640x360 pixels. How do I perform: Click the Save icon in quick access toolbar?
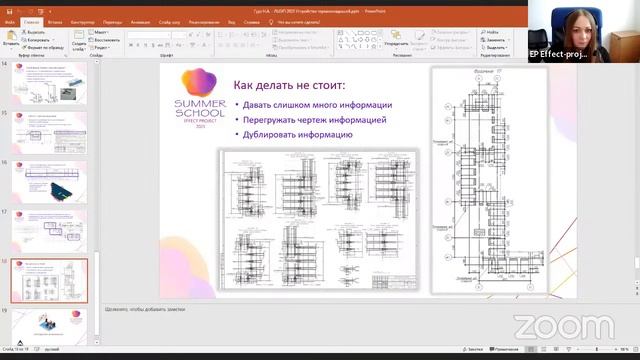click(x=9, y=11)
